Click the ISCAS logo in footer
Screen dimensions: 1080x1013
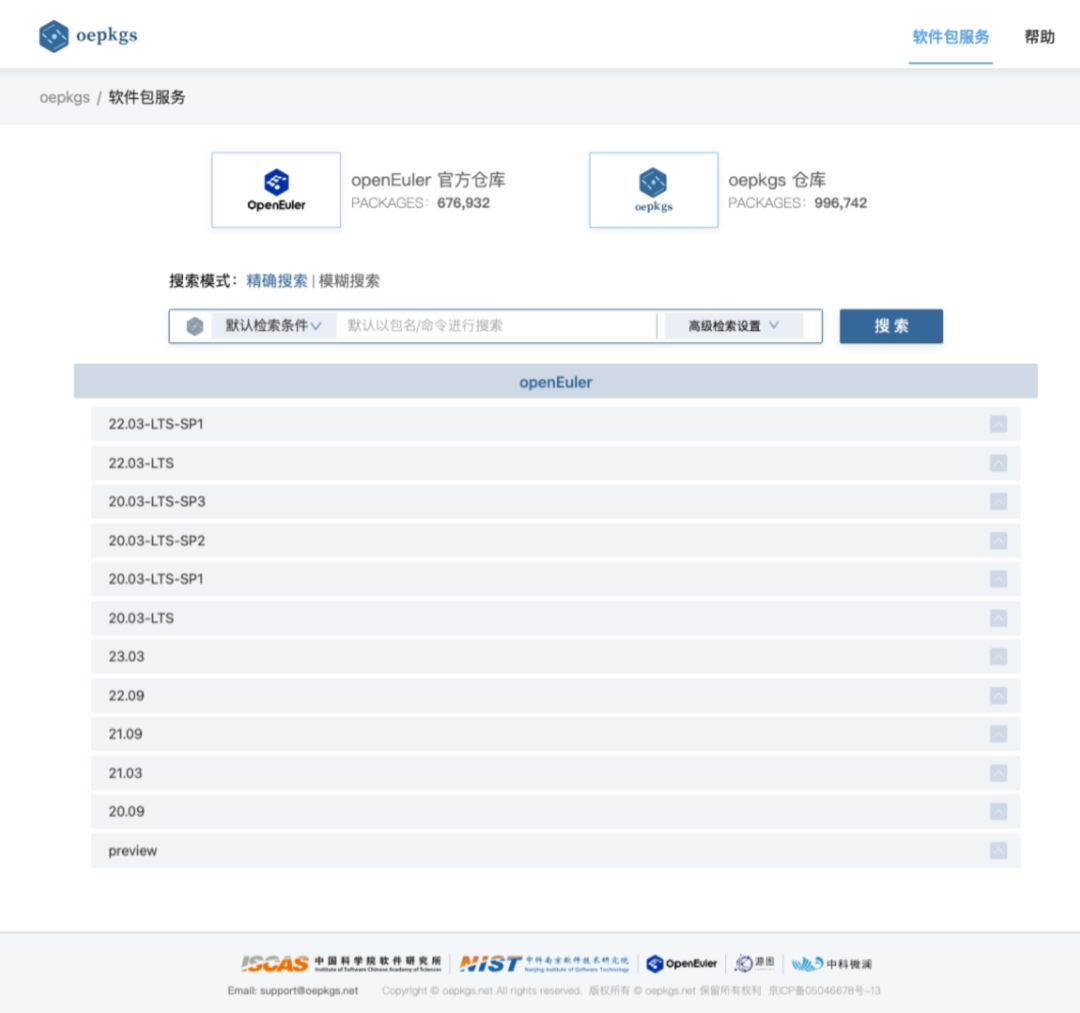click(341, 963)
